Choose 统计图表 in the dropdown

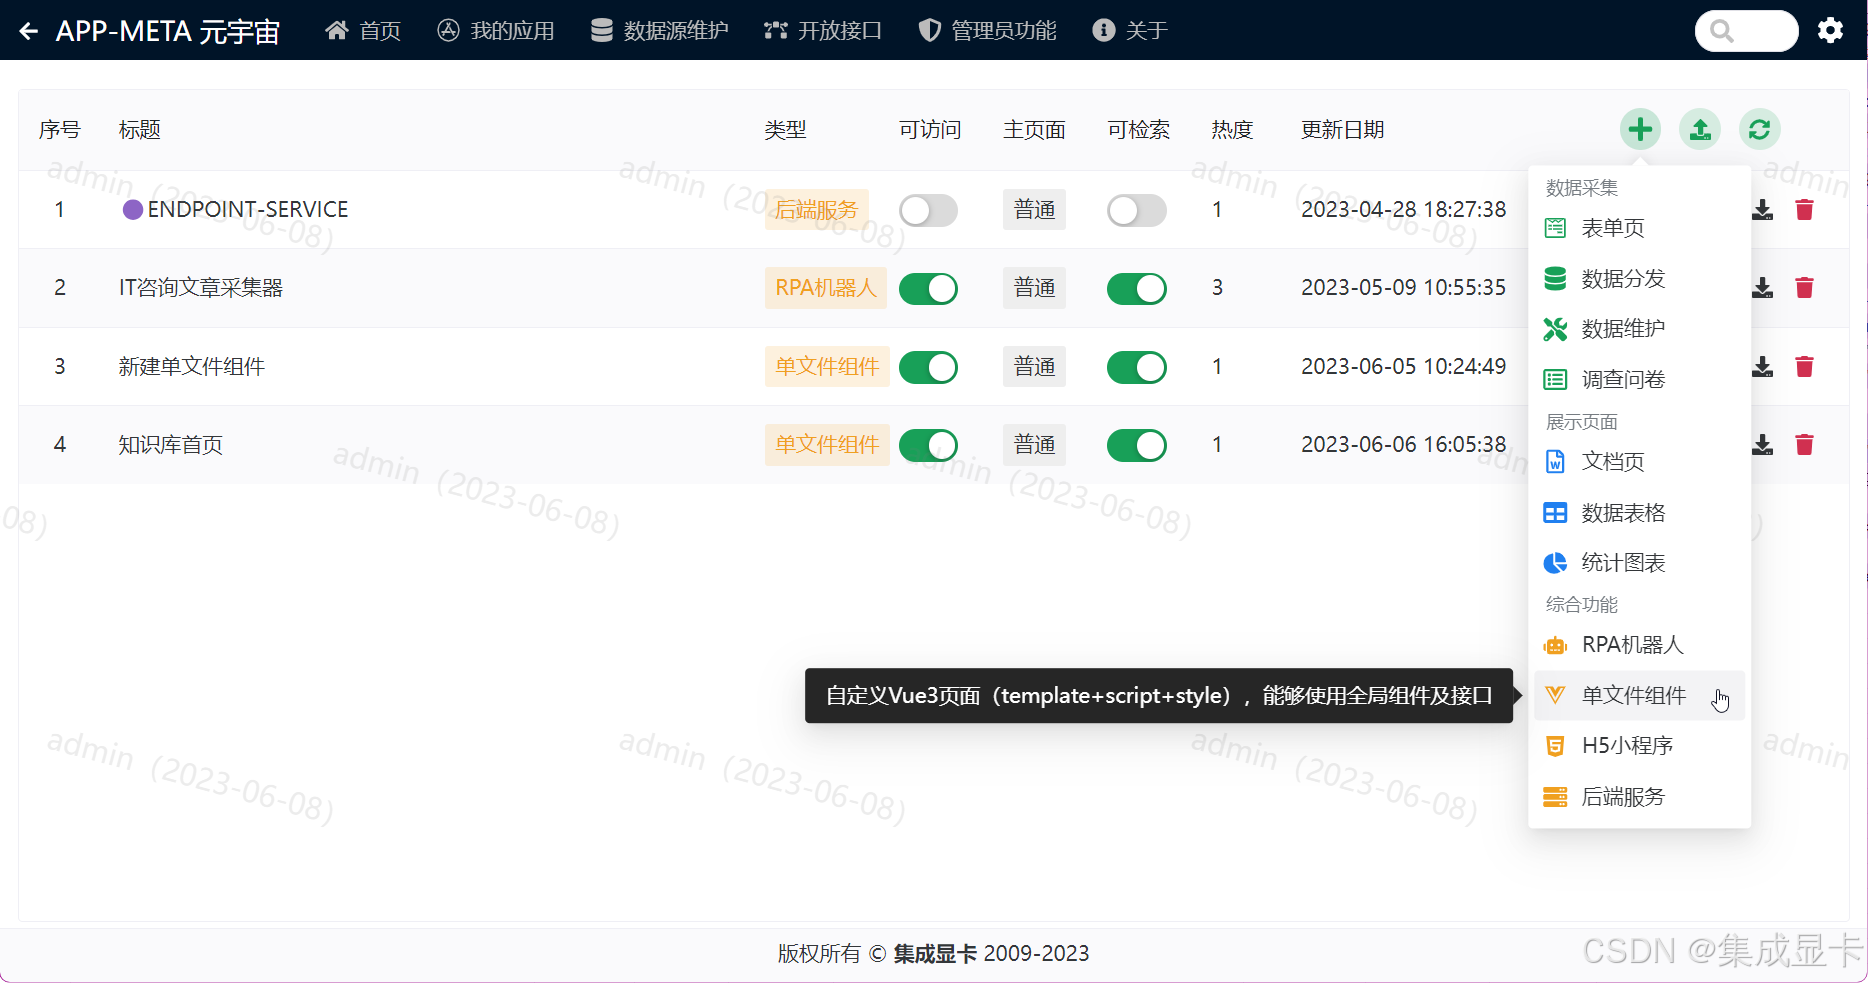click(1639, 563)
